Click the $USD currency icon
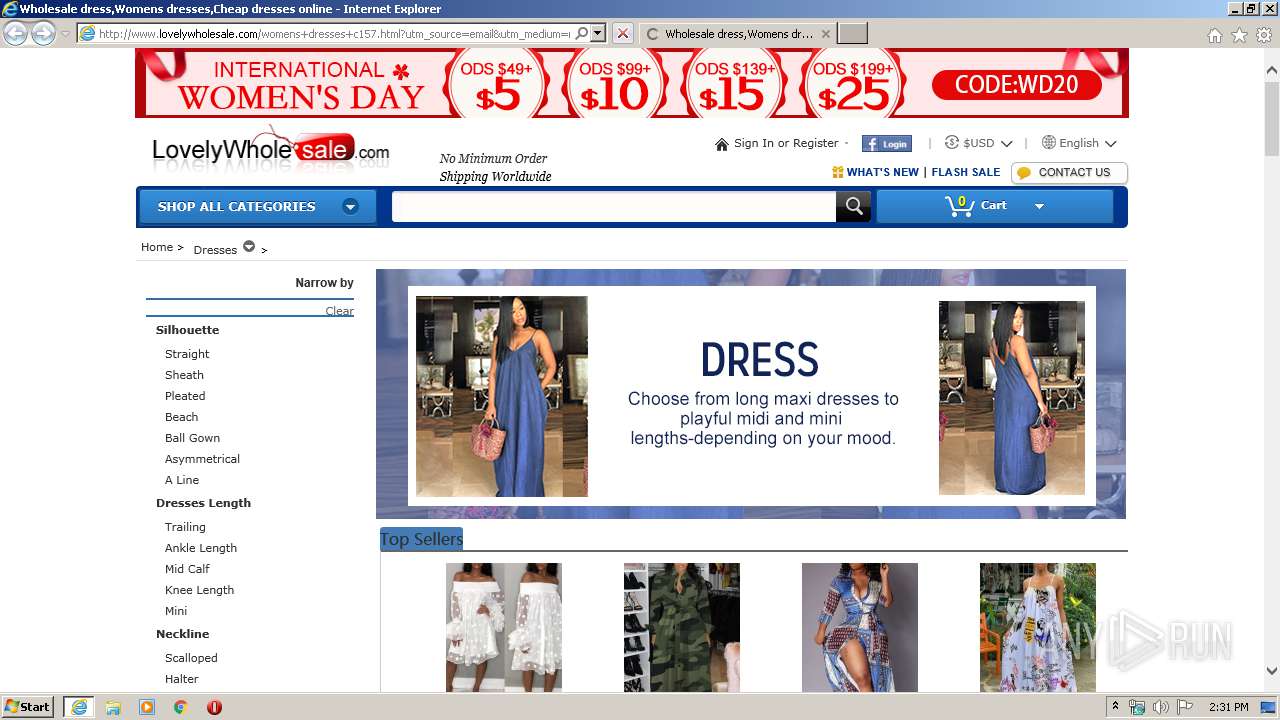Screen dimensions: 1280x720 pyautogui.click(x=951, y=143)
